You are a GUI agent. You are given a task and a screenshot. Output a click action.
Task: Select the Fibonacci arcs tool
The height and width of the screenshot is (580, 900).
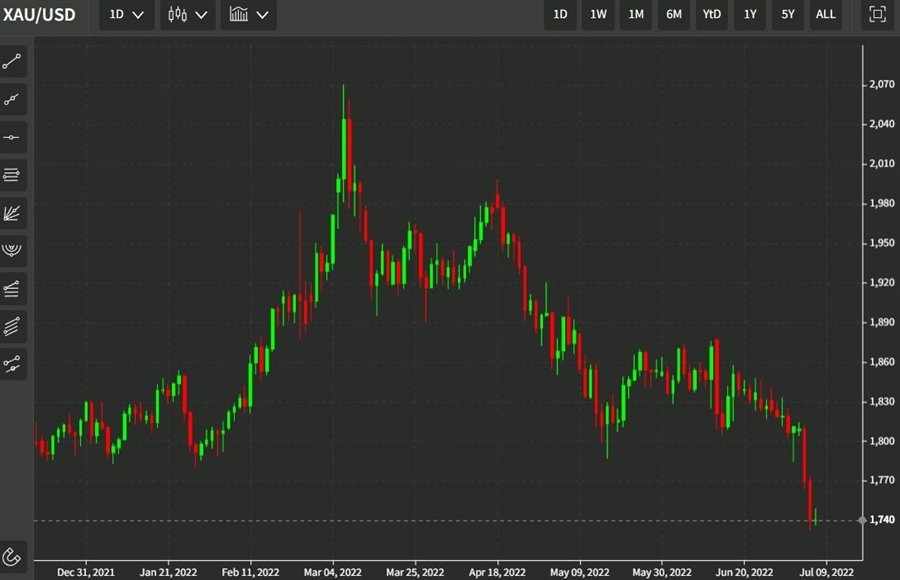pos(12,251)
